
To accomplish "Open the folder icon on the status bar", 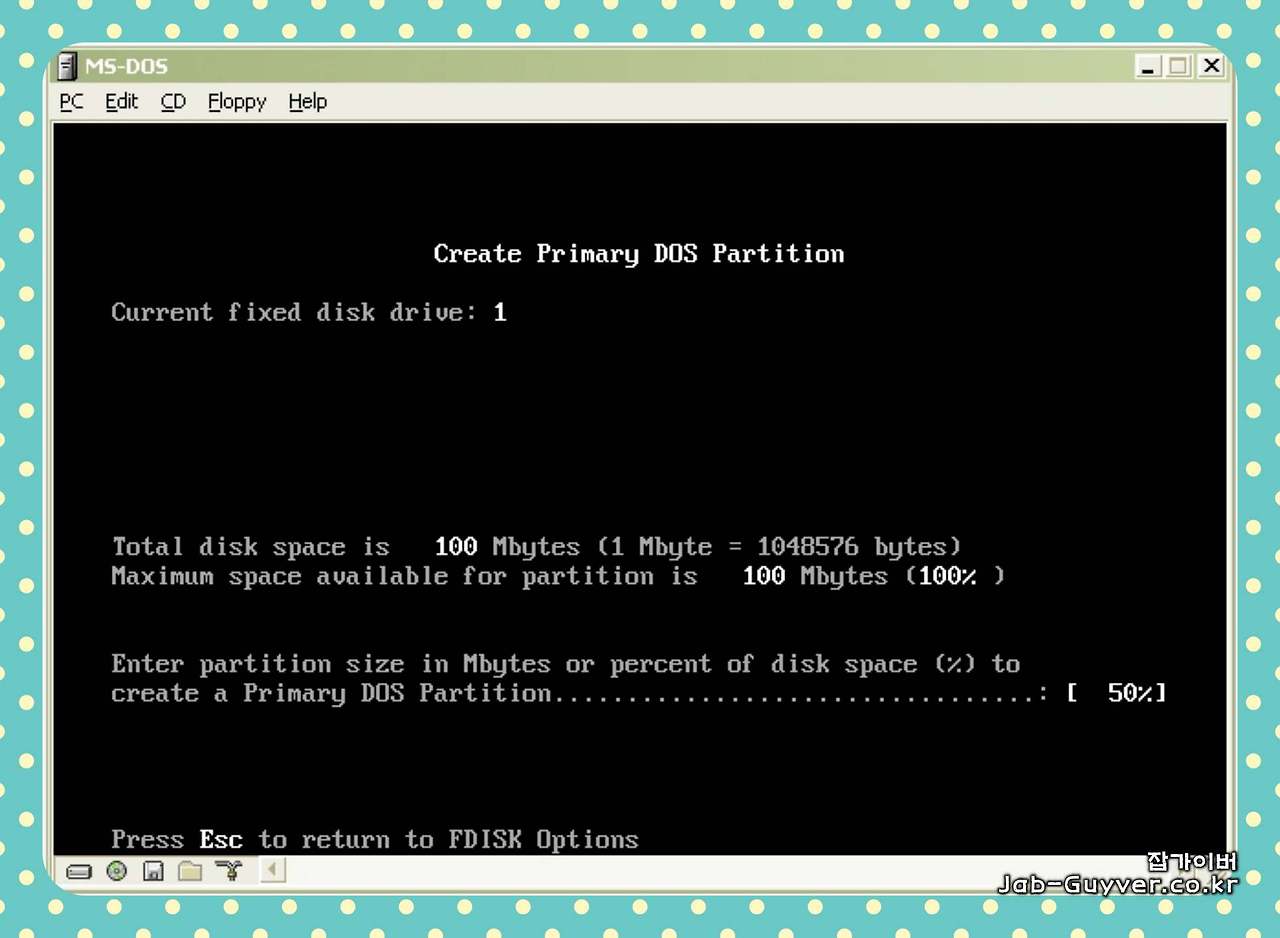I will [190, 871].
